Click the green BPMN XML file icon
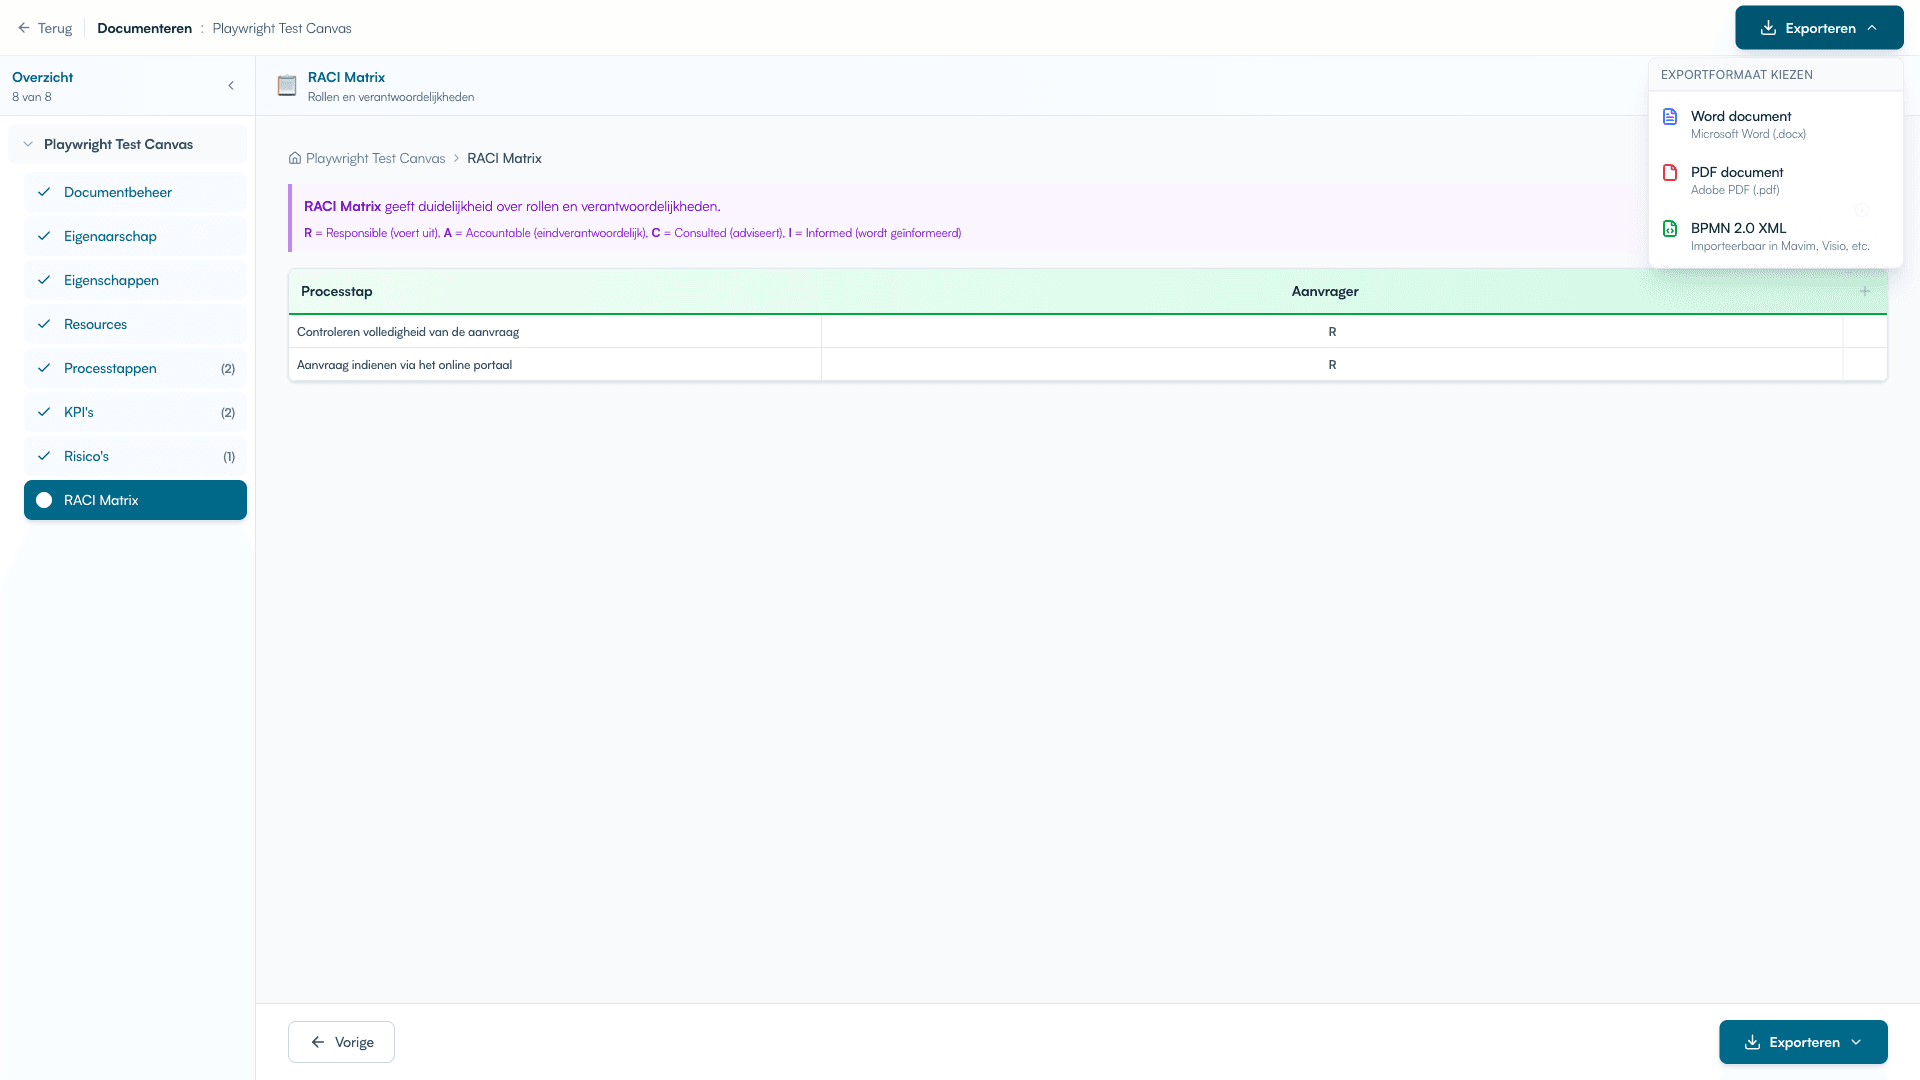 point(1669,229)
